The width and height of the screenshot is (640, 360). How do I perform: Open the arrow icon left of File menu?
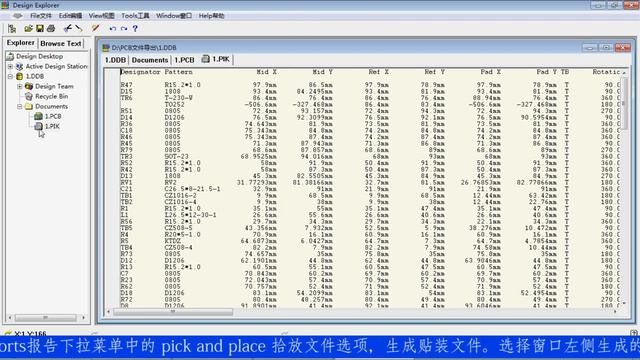[x=17, y=16]
